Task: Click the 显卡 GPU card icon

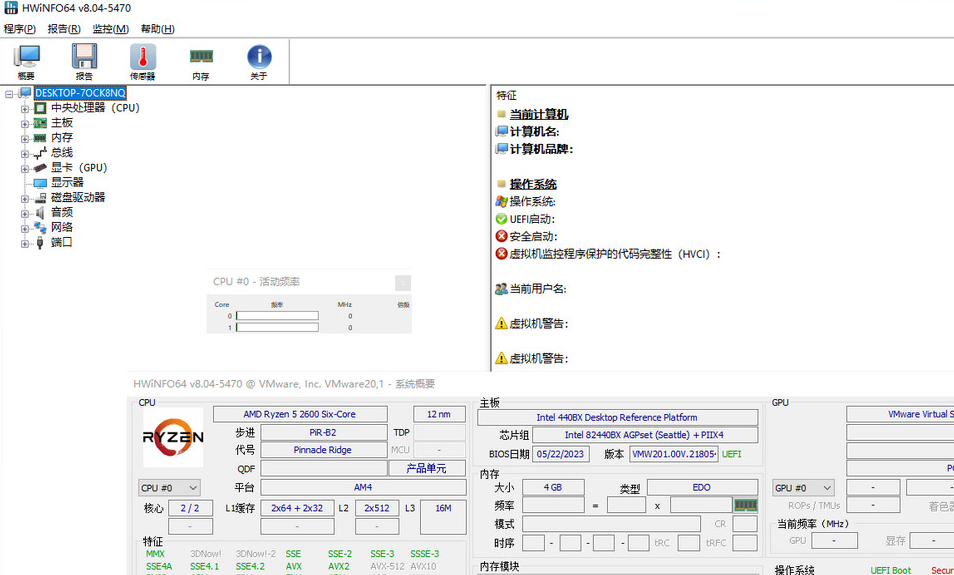Action: click(x=40, y=167)
